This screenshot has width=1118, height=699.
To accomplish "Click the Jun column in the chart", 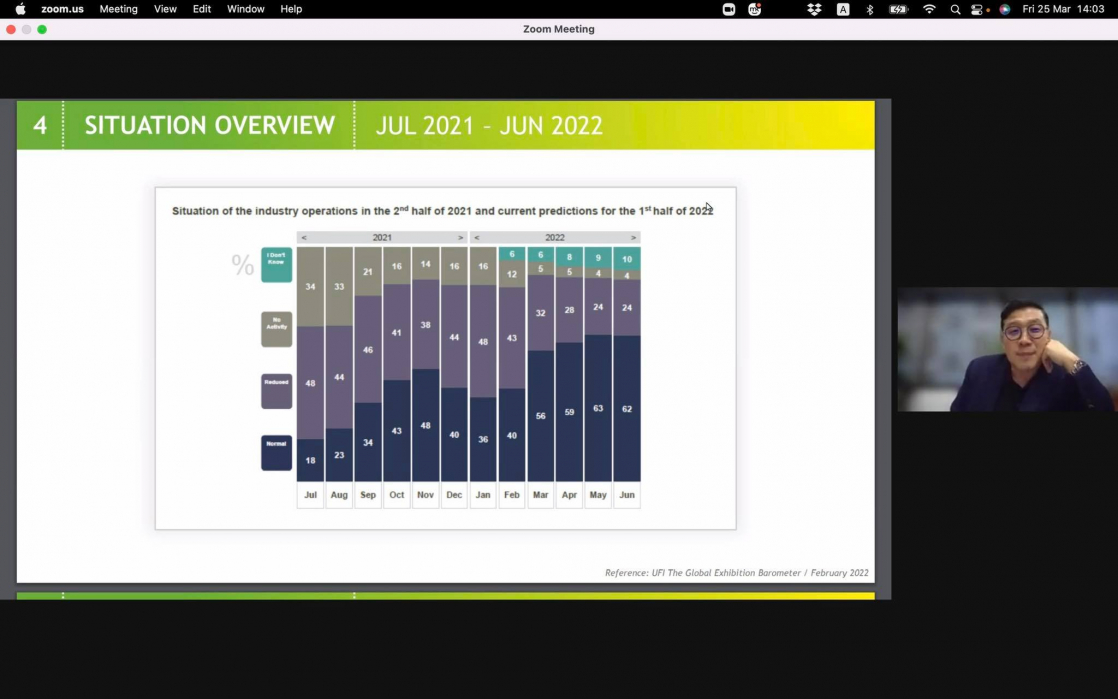I will [627, 380].
